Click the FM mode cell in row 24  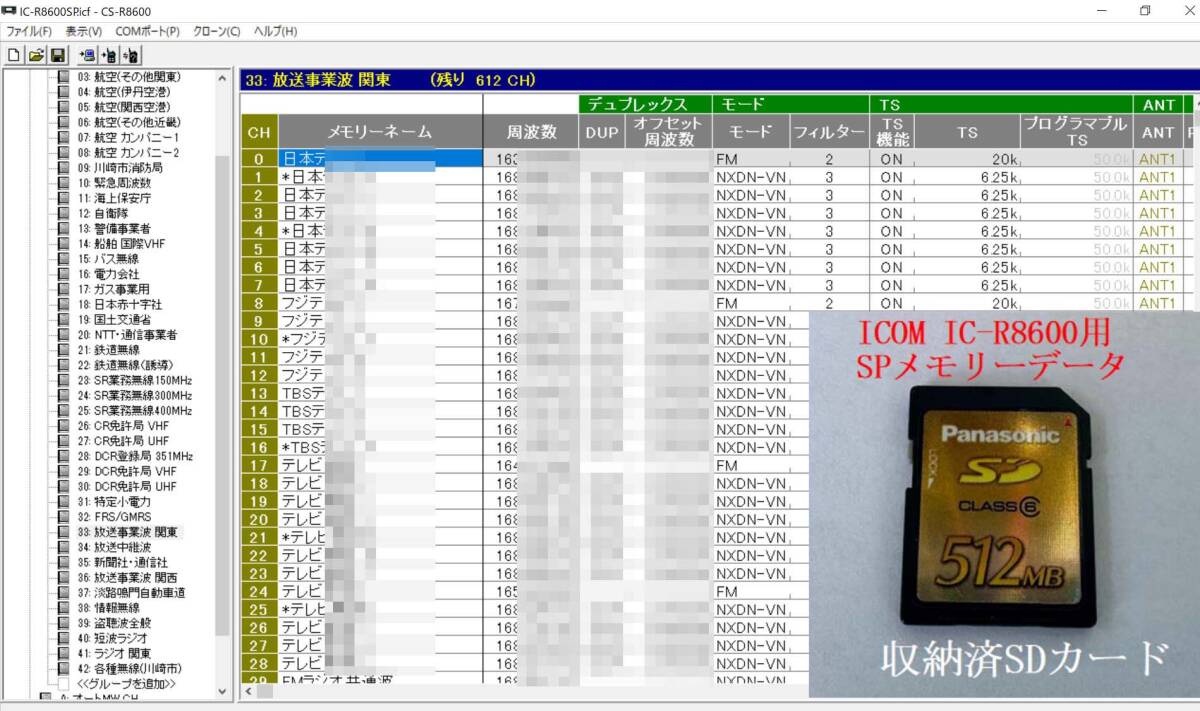tap(750, 591)
